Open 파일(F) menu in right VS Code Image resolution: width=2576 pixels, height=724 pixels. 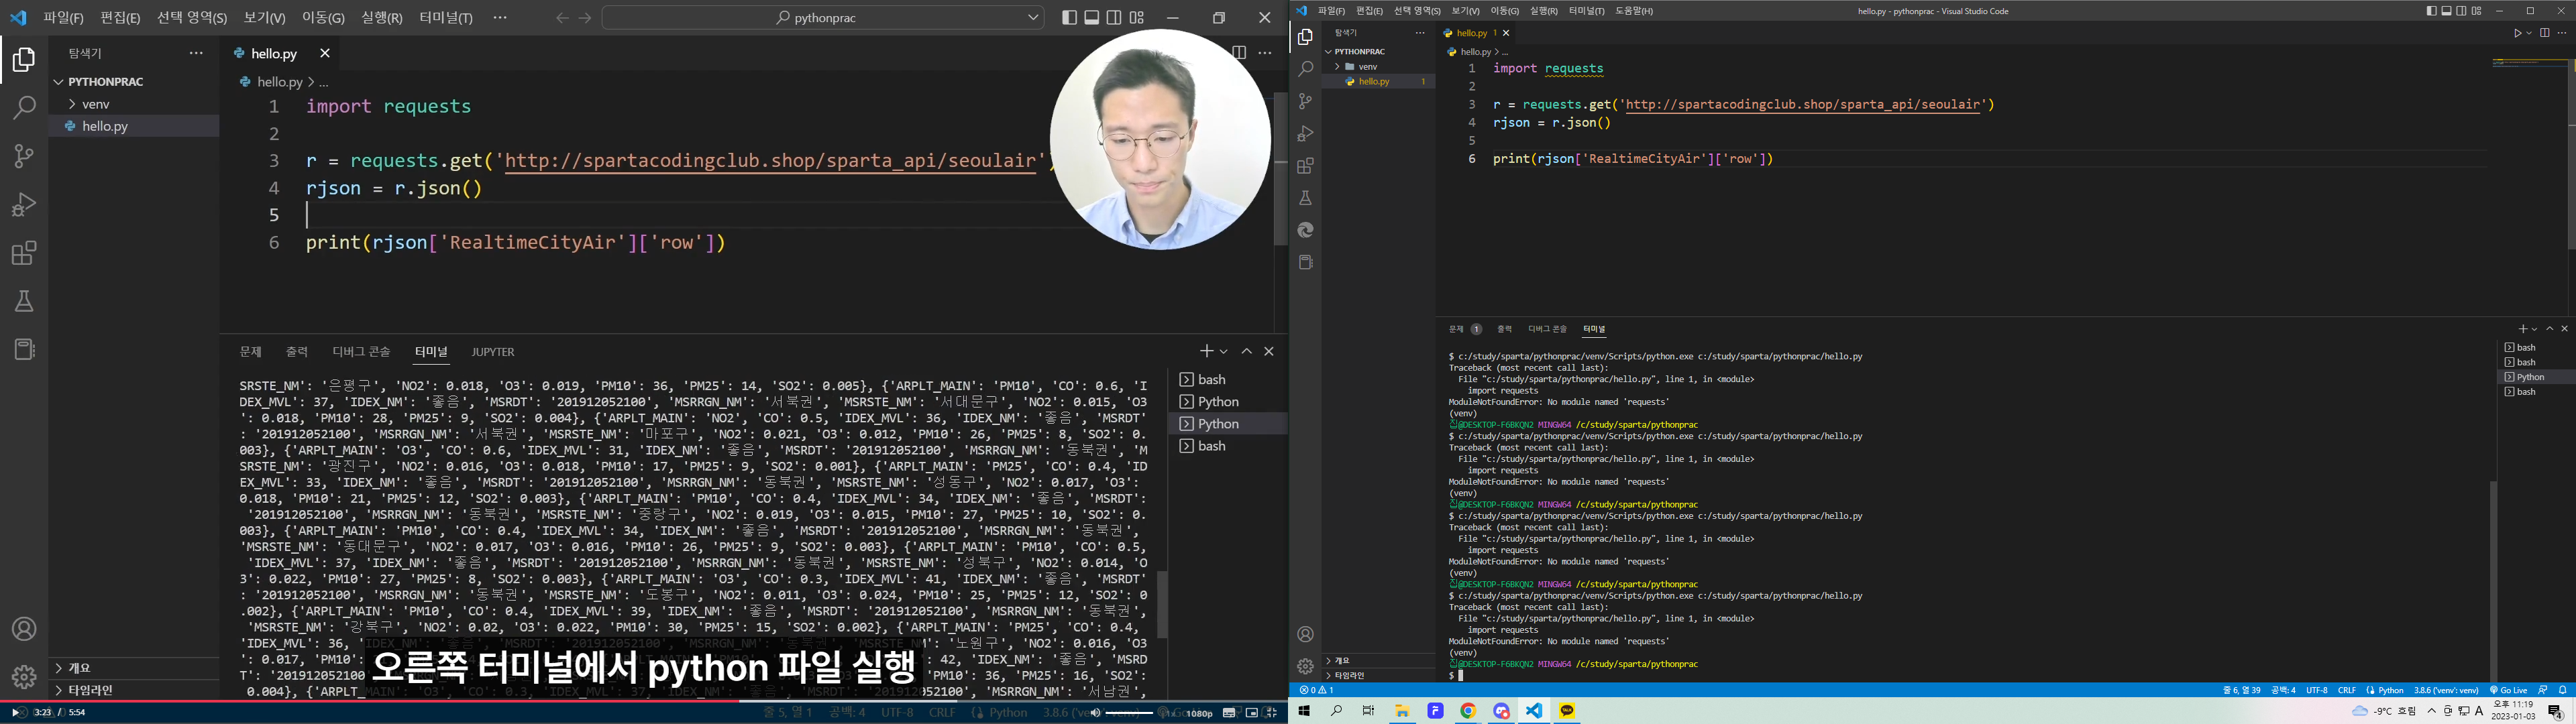point(1331,11)
